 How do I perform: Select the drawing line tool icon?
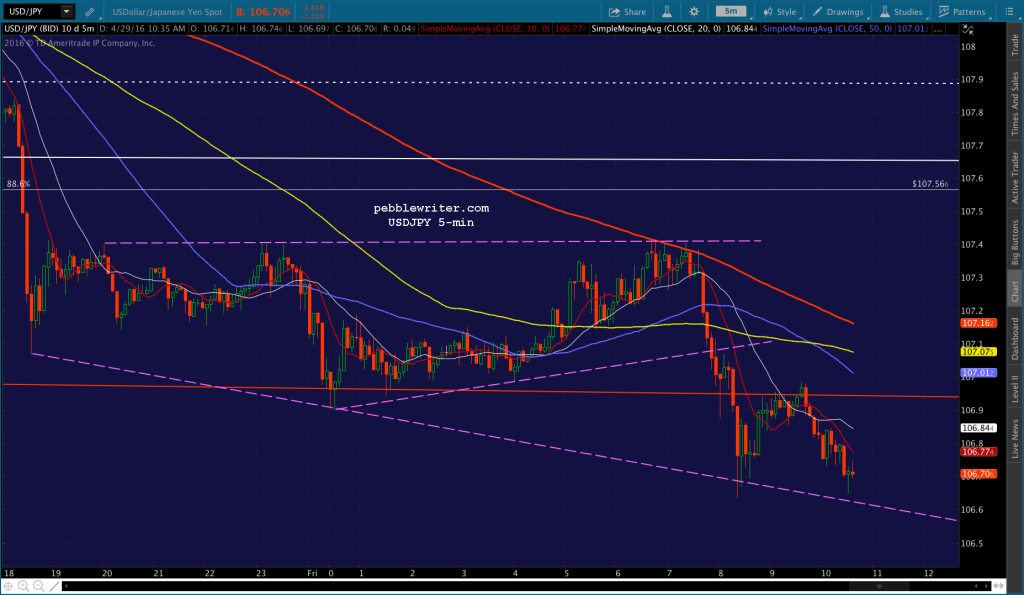(54, 586)
